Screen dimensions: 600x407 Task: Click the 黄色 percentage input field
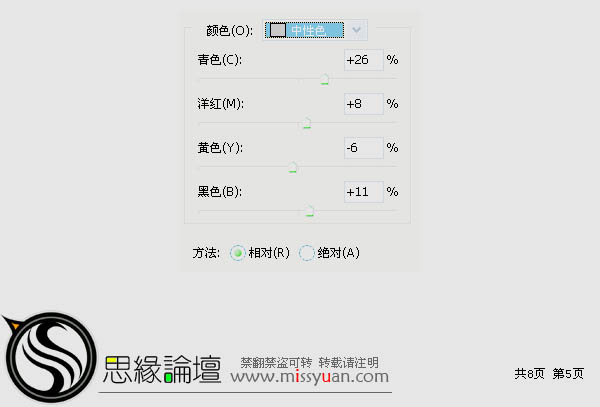[x=364, y=148]
